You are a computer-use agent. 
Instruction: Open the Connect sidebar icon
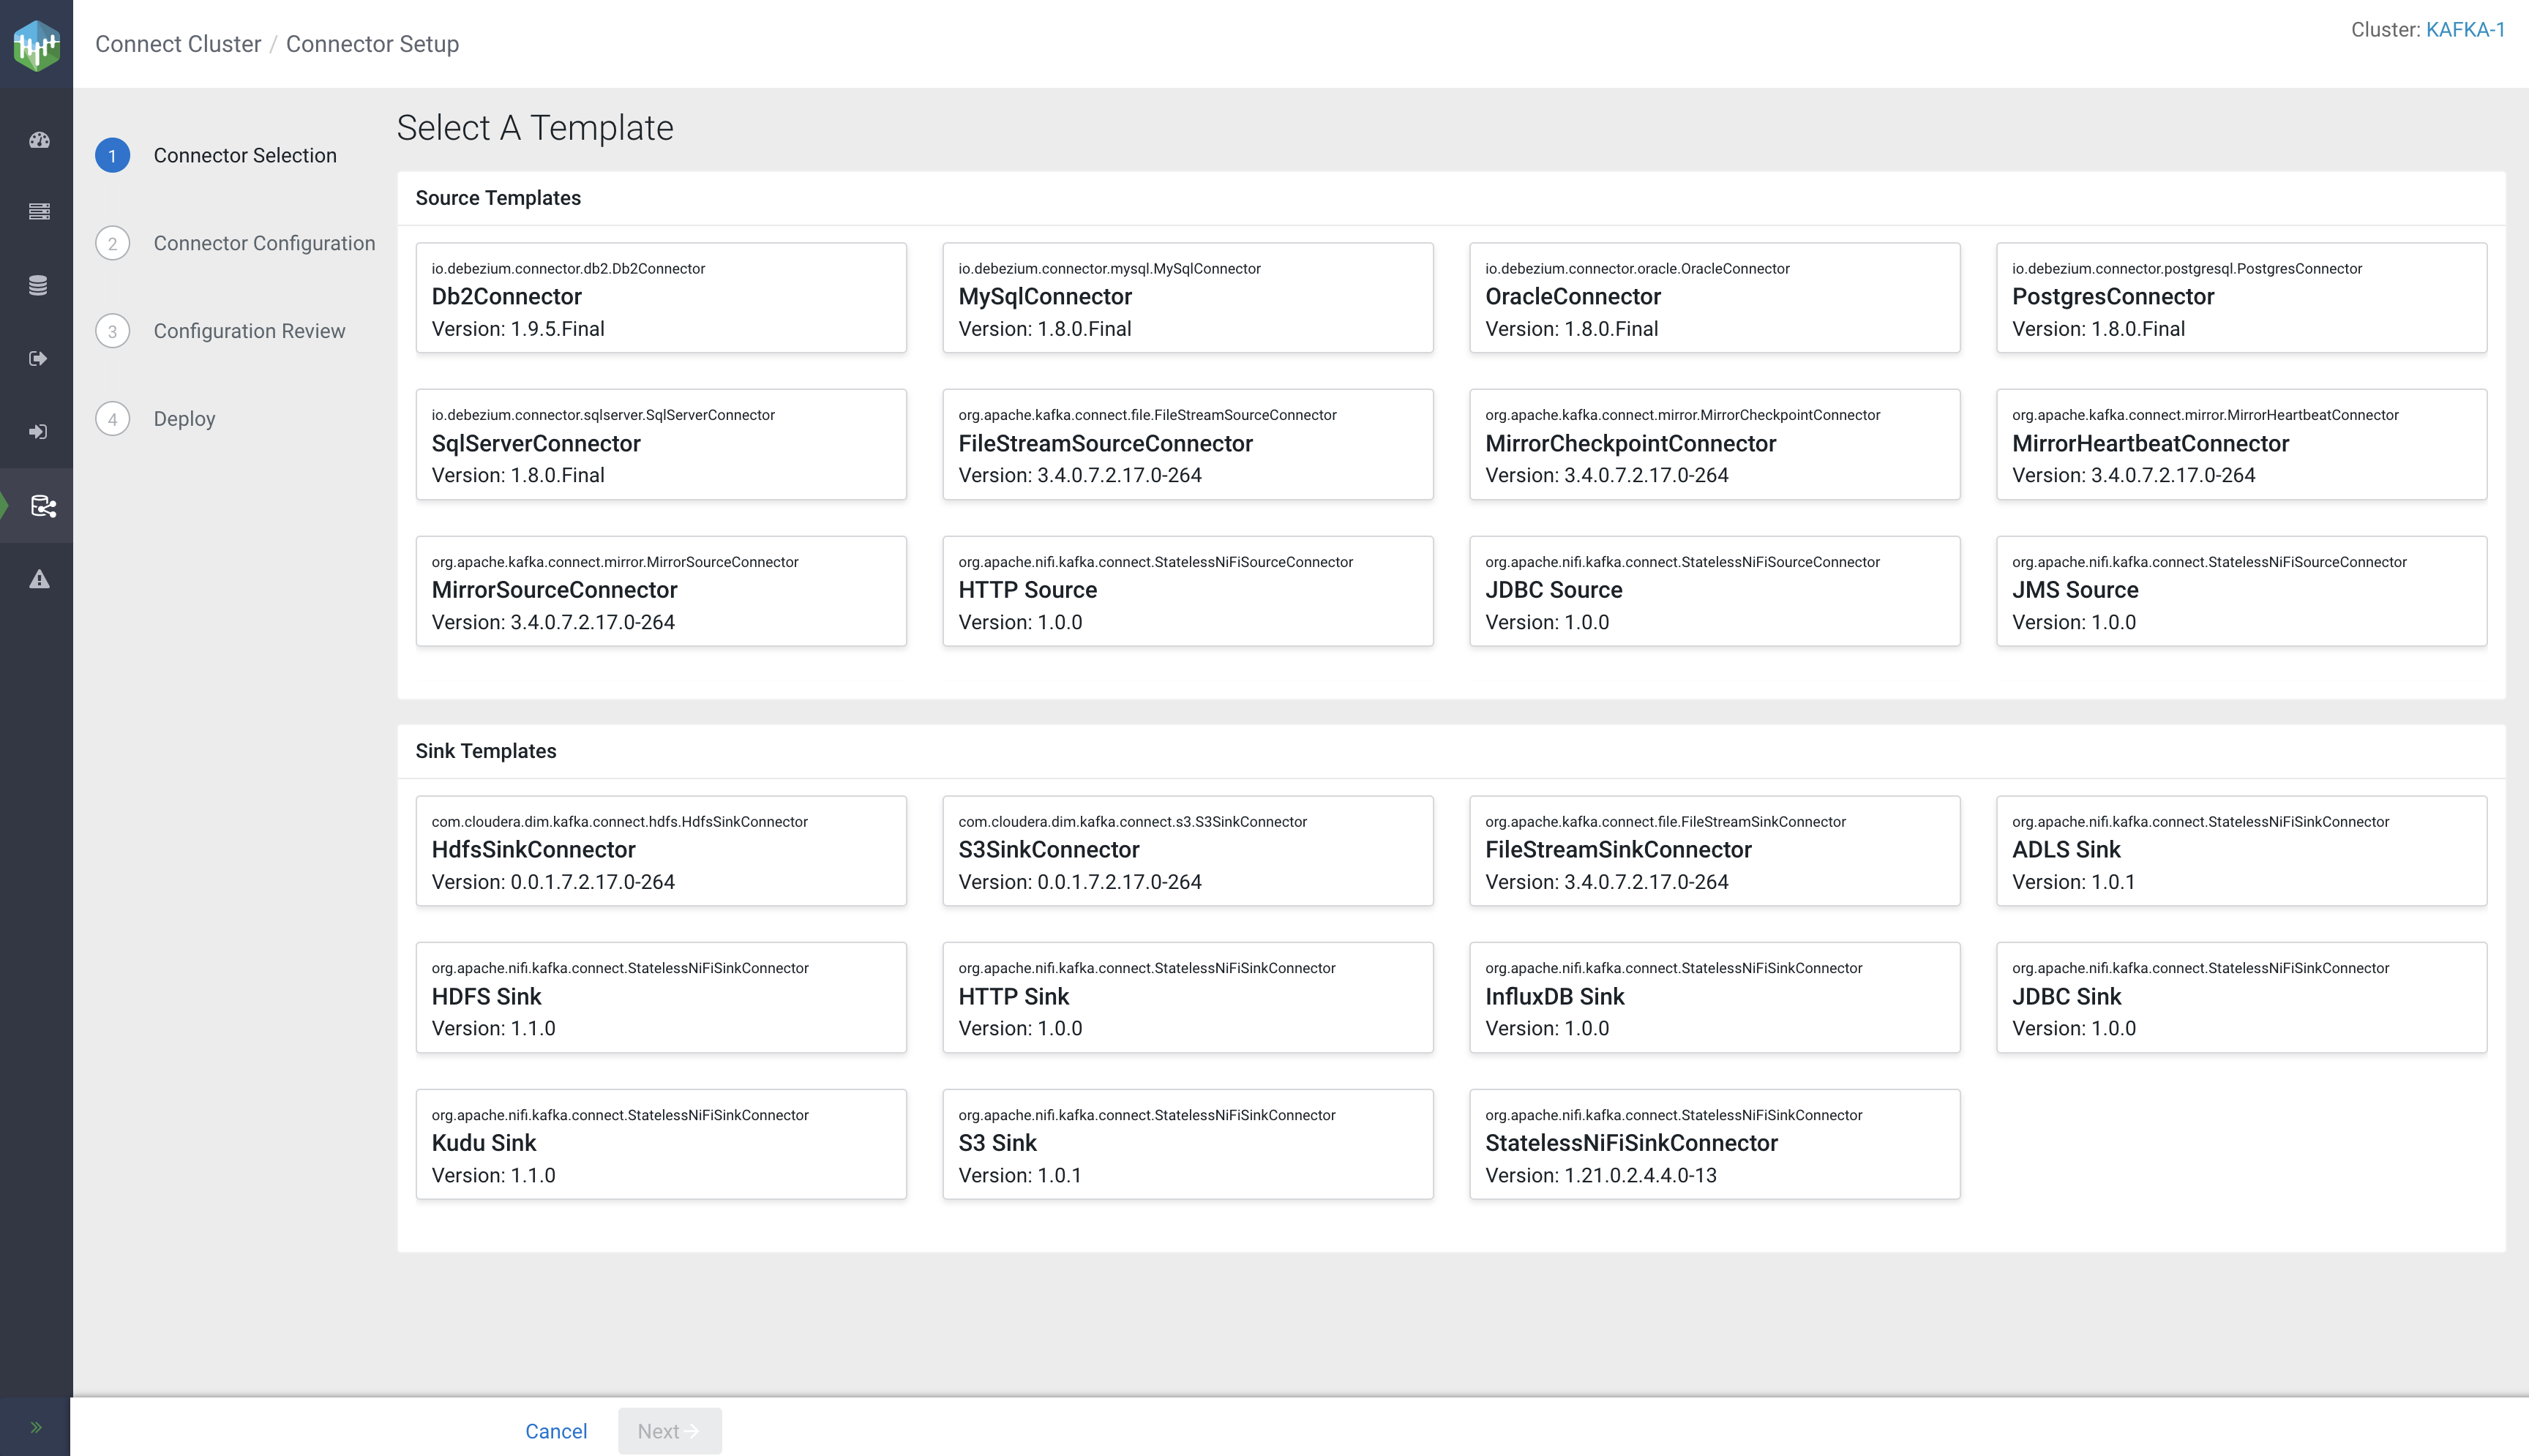(43, 506)
